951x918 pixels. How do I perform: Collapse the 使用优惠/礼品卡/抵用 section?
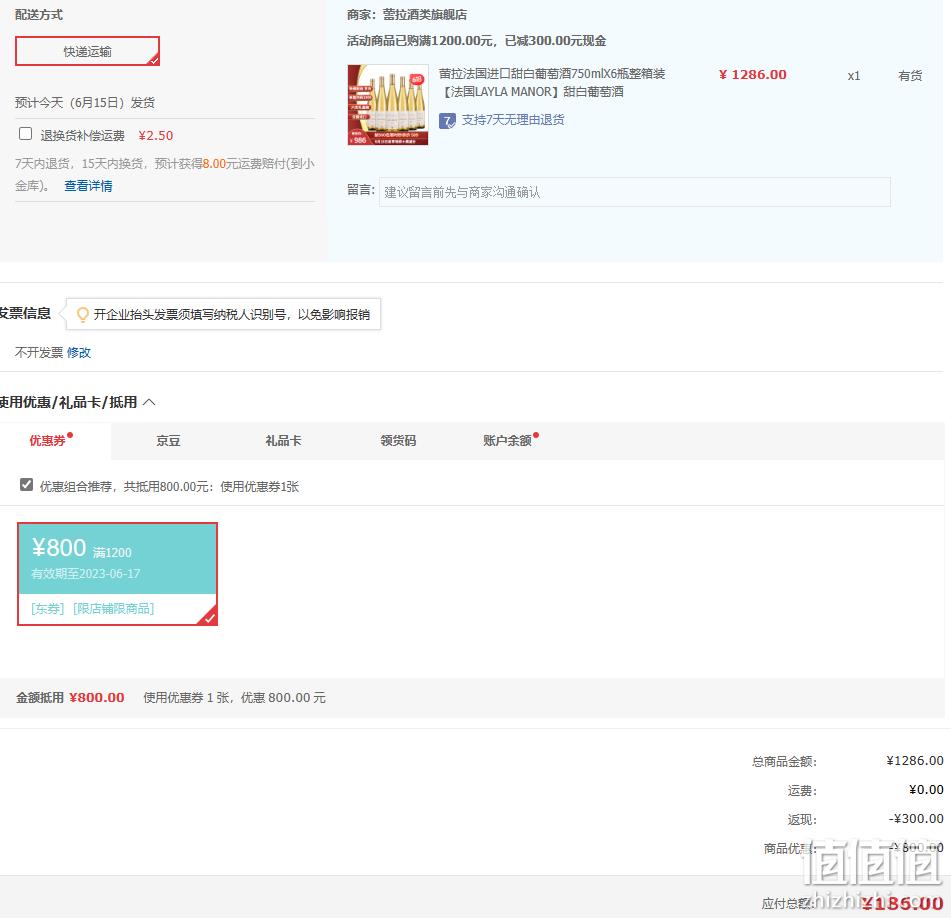coord(149,402)
